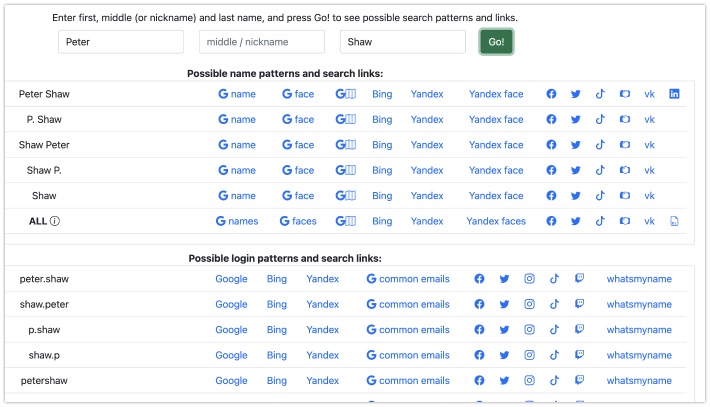
Task: Open Facebook search for shaw.p login
Action: click(x=479, y=355)
